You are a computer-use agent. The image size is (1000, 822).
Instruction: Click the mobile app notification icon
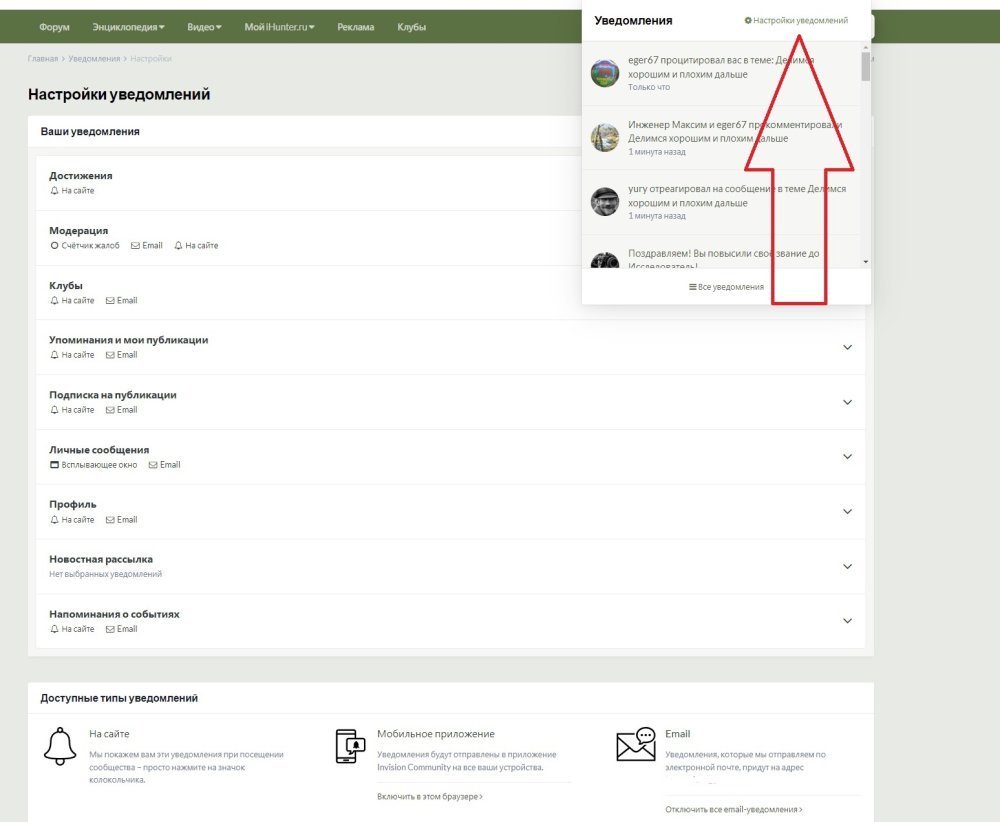click(x=349, y=746)
